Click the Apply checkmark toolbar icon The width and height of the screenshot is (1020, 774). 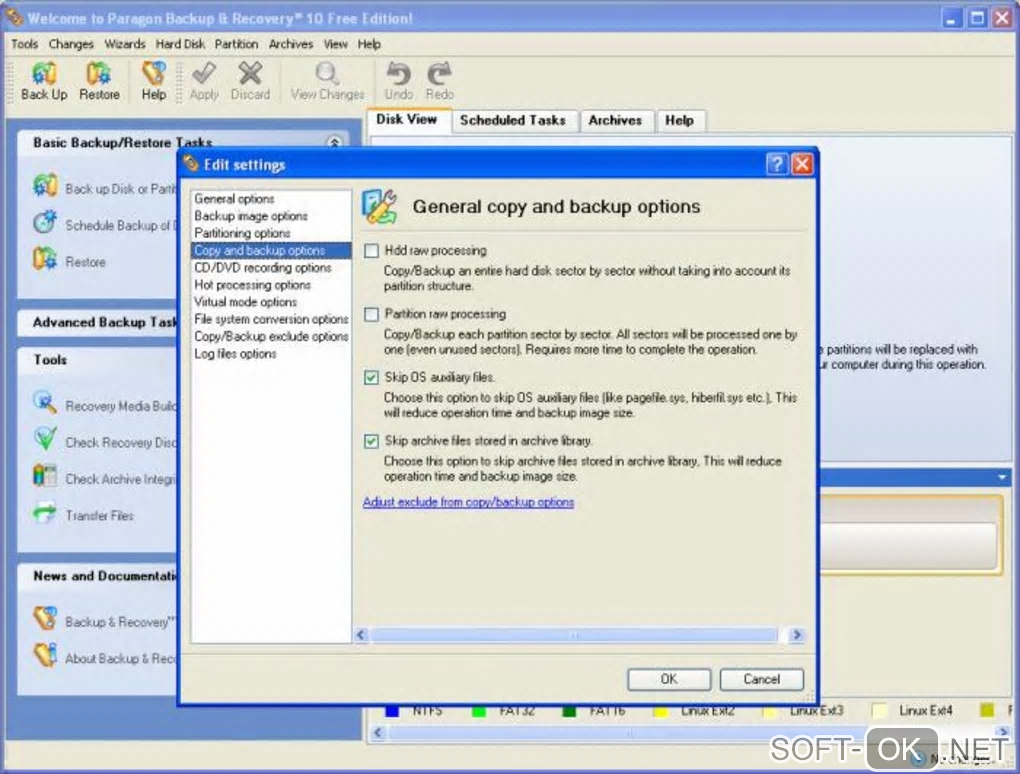click(x=204, y=74)
